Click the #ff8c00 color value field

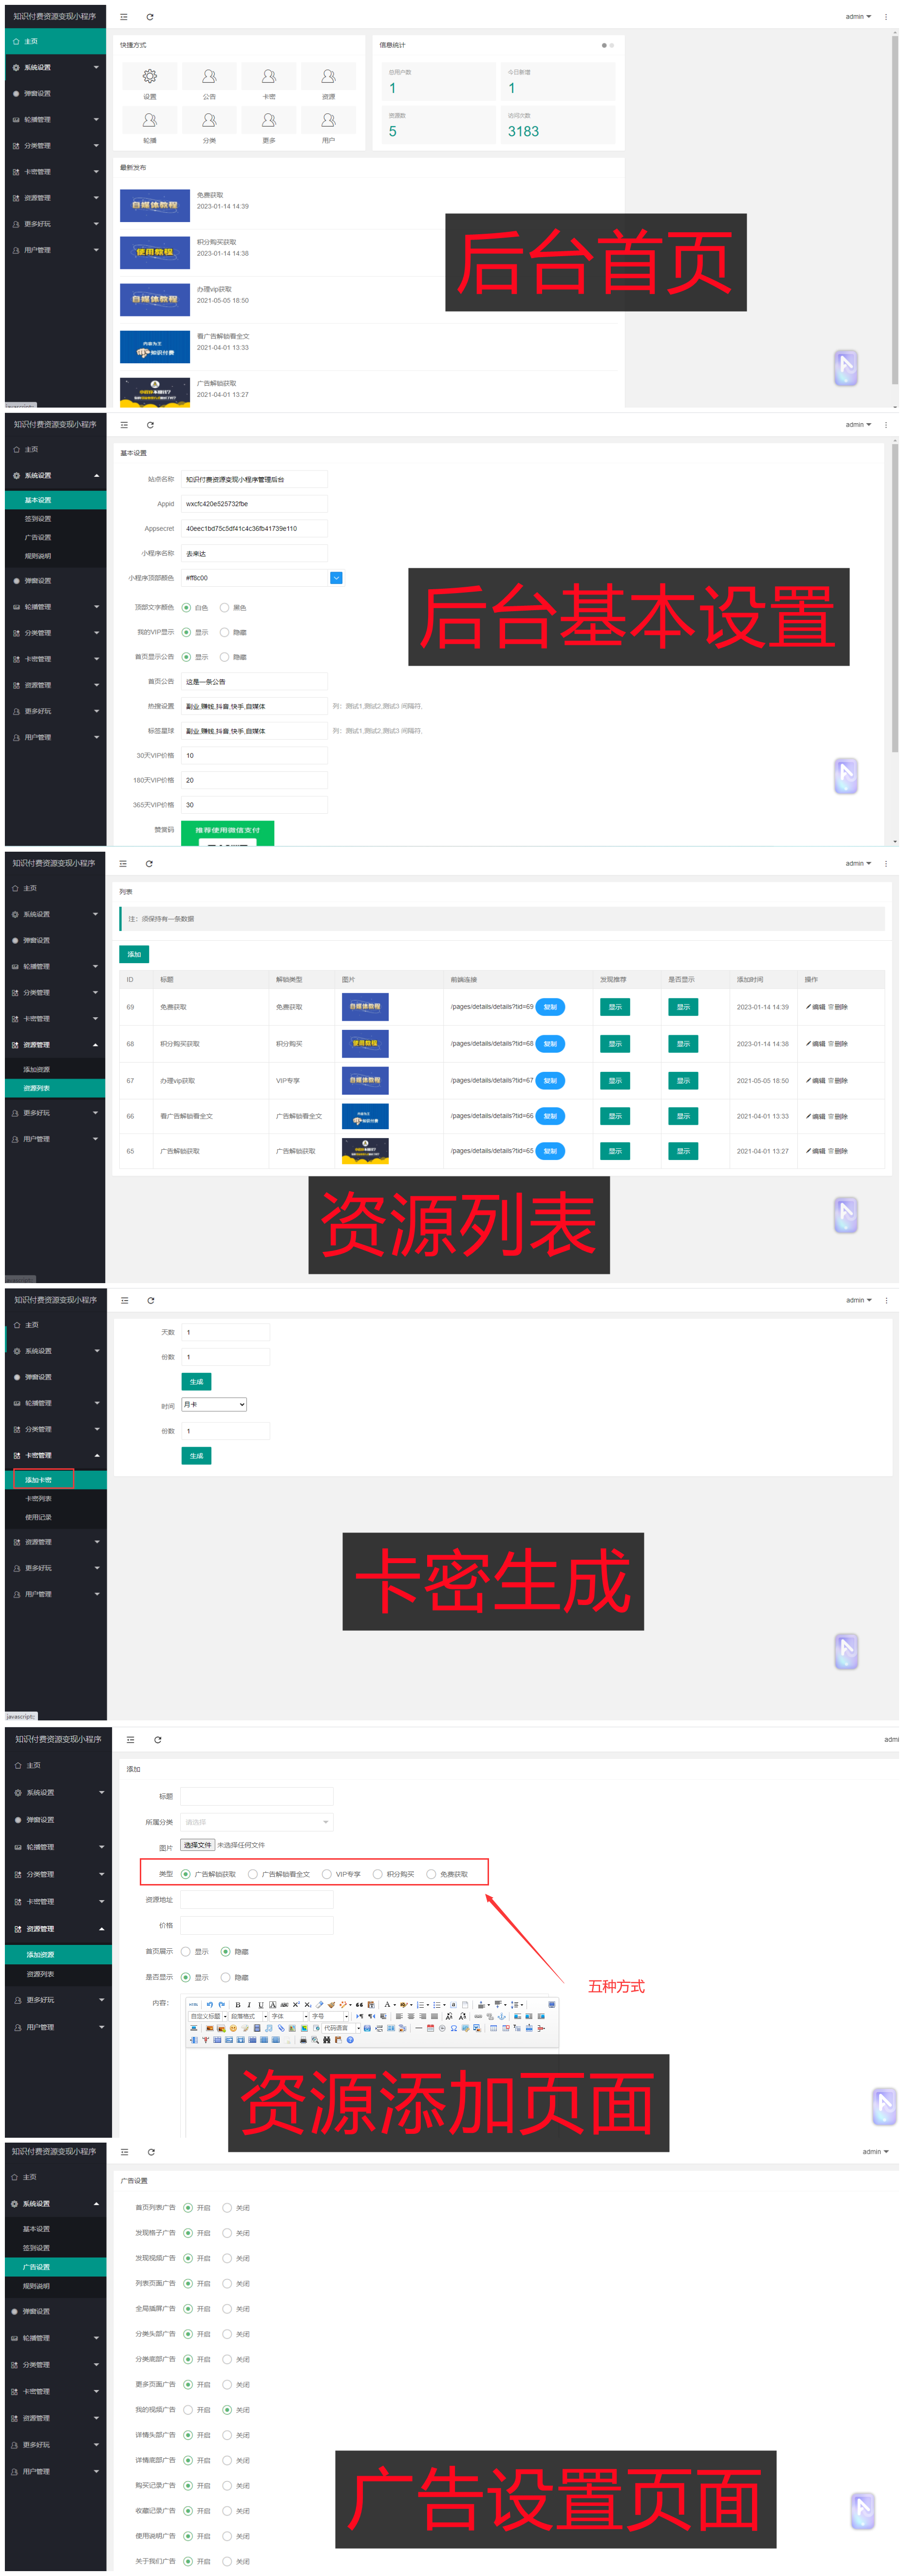254,578
